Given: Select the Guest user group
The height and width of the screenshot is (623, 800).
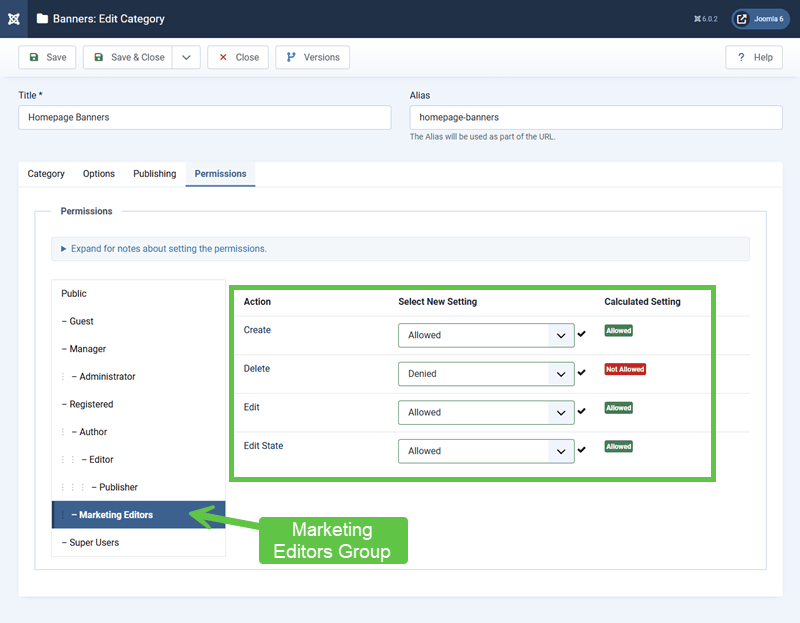Looking at the screenshot, I should 138,321.
